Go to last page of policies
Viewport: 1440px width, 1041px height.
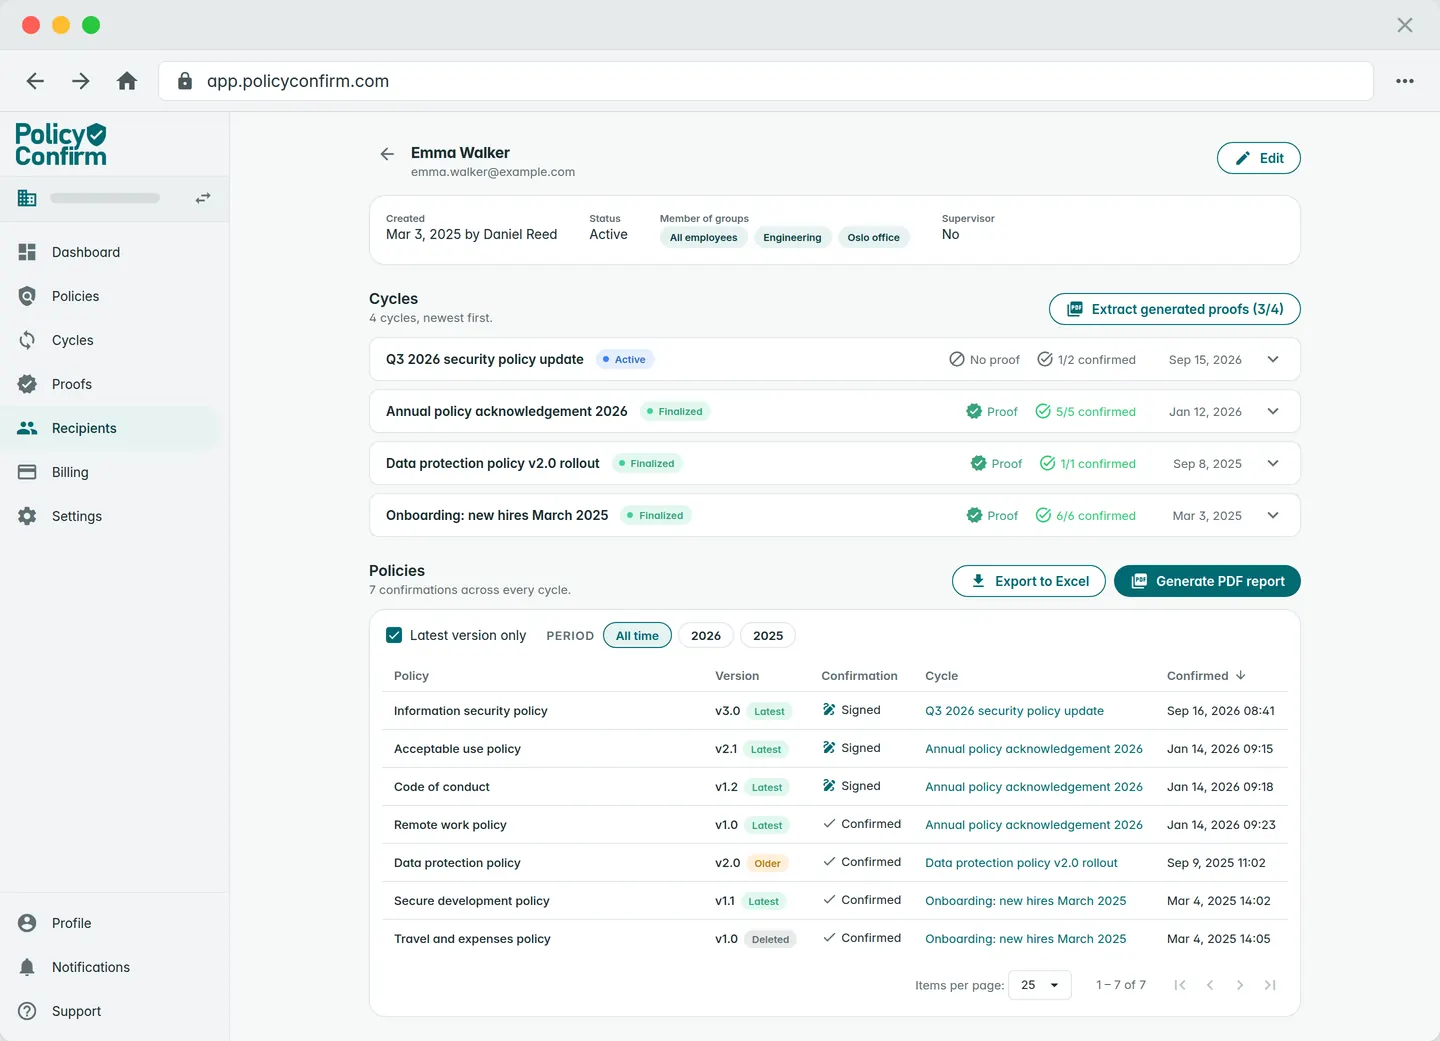tap(1270, 985)
